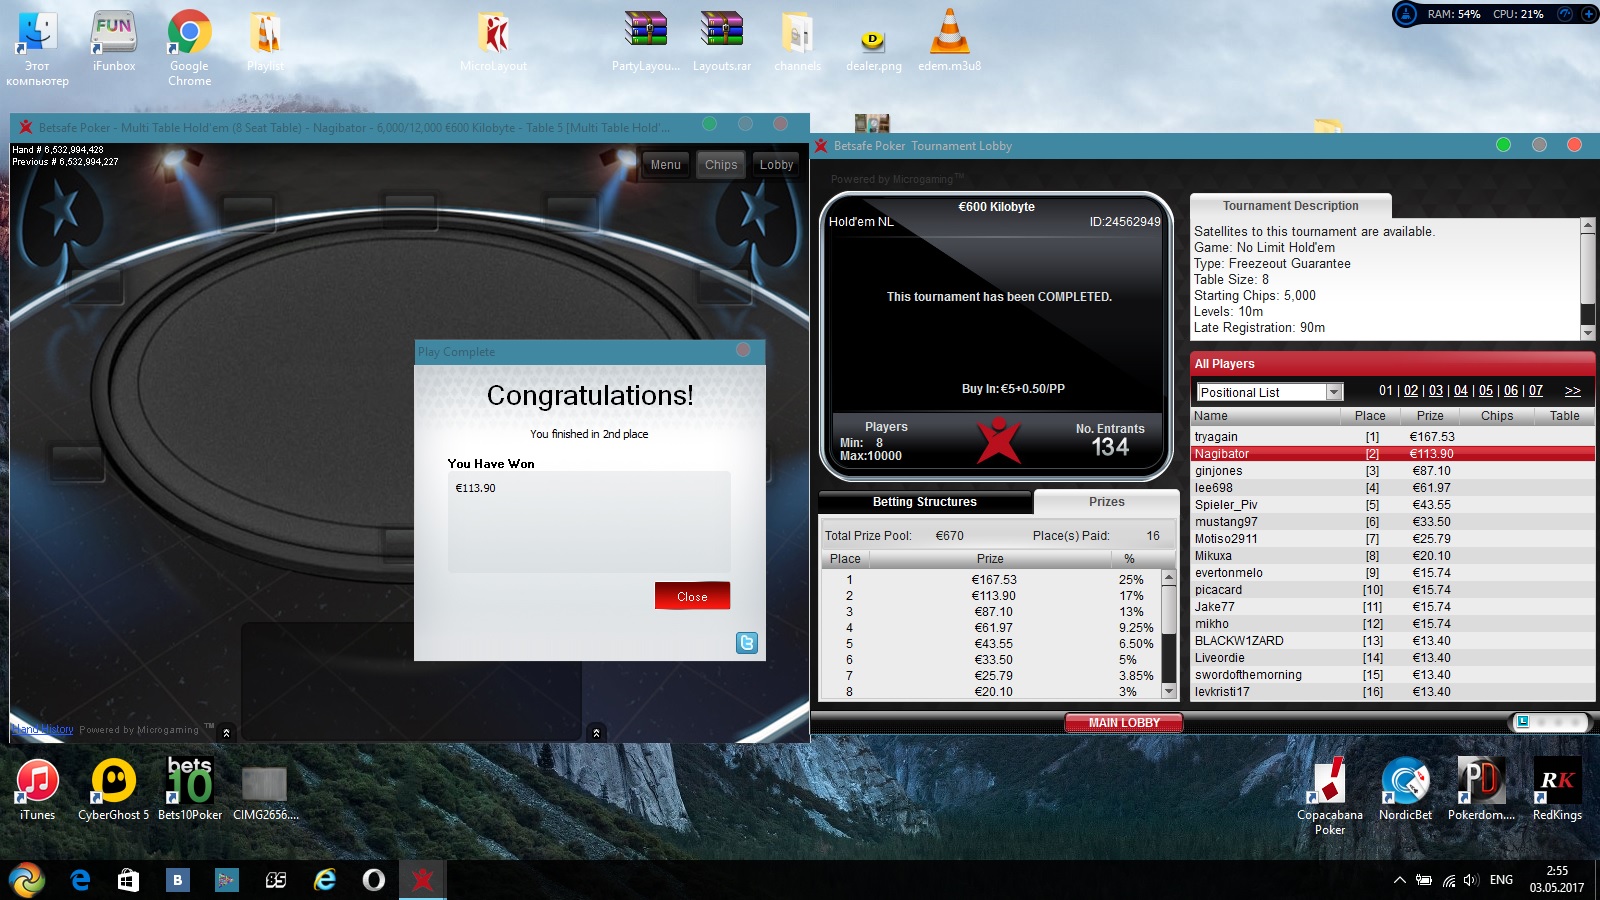The width and height of the screenshot is (1600, 900).
Task: Close the Congratulations dialog with red Close button
Action: [692, 596]
